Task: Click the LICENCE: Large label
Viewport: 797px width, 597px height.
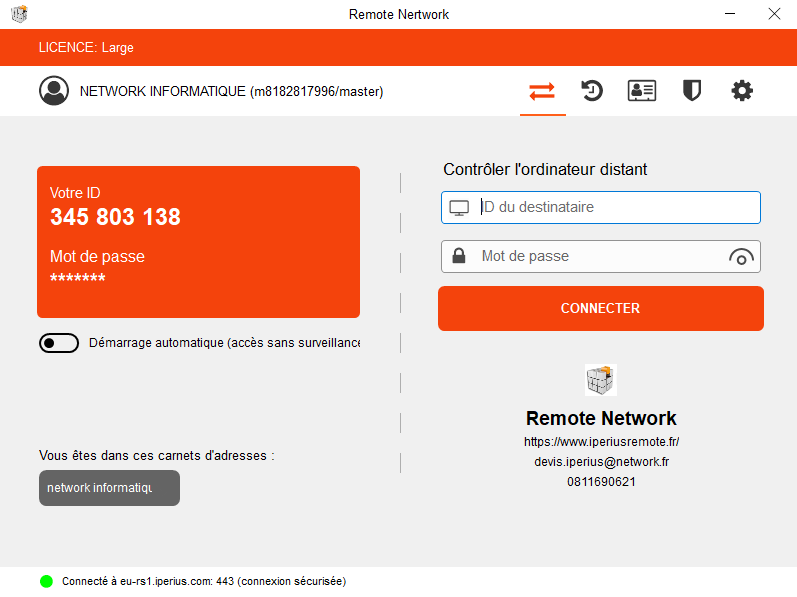Action: tap(86, 48)
